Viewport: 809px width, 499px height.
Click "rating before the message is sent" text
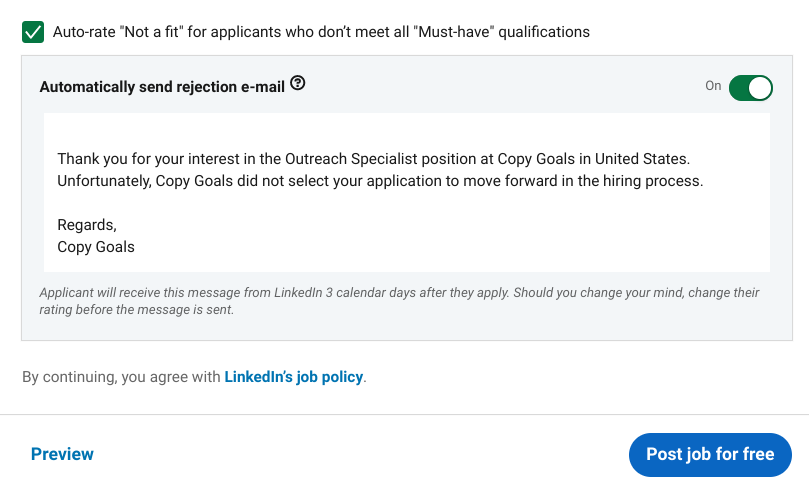click(137, 310)
